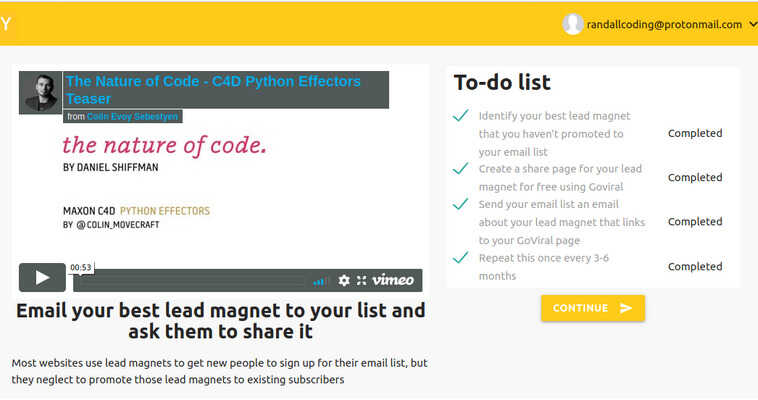This screenshot has height=400, width=758.
Task: Select the 'Send your email list an email' text
Action: click(562, 222)
